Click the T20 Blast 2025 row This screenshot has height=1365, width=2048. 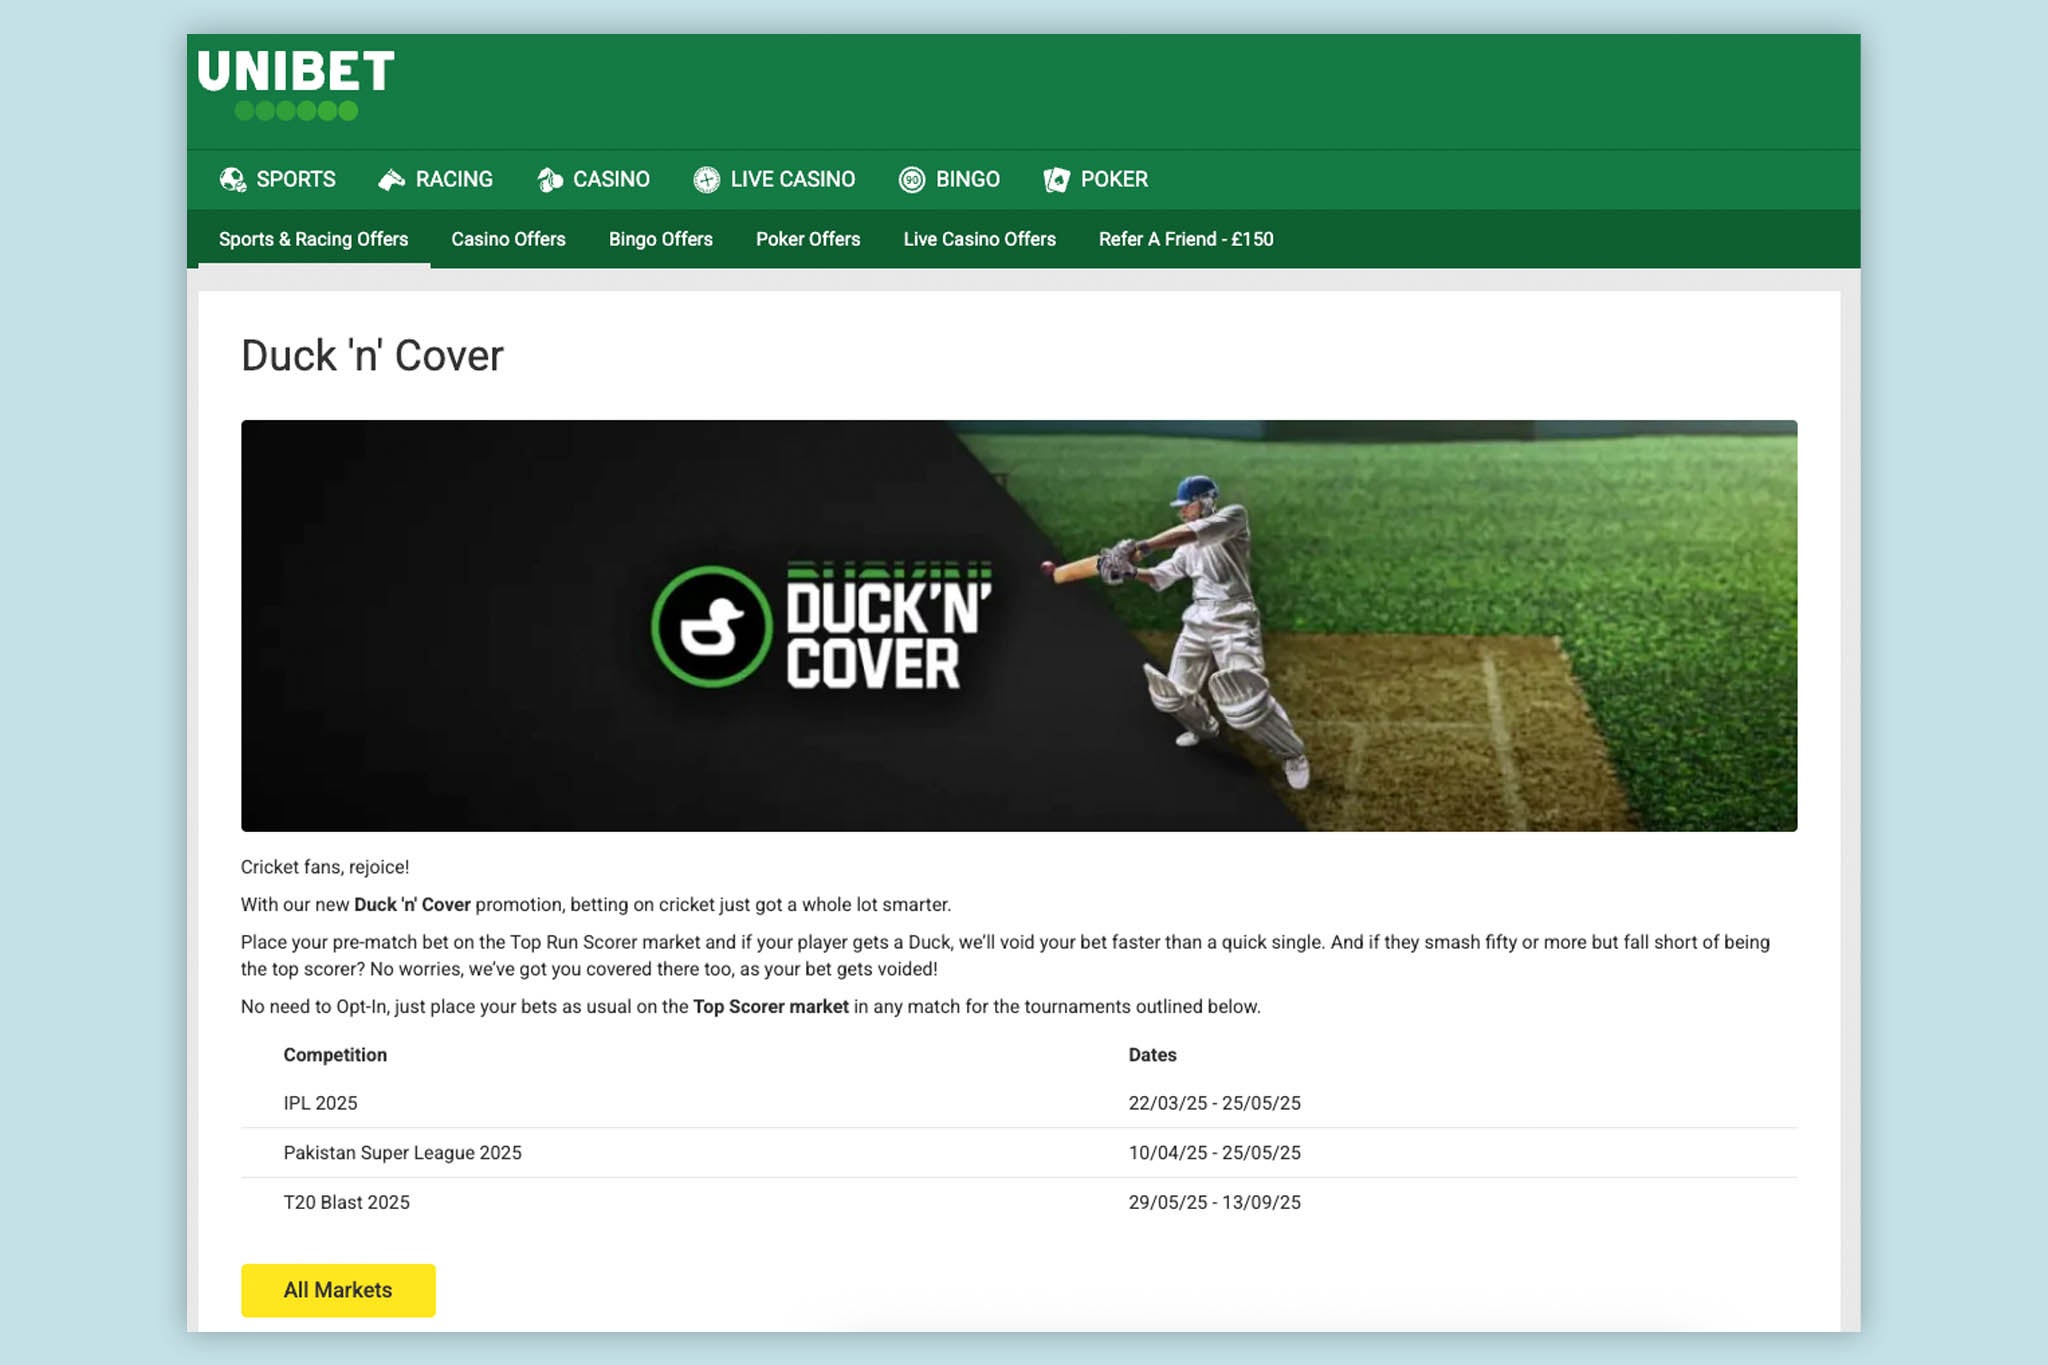[345, 1202]
